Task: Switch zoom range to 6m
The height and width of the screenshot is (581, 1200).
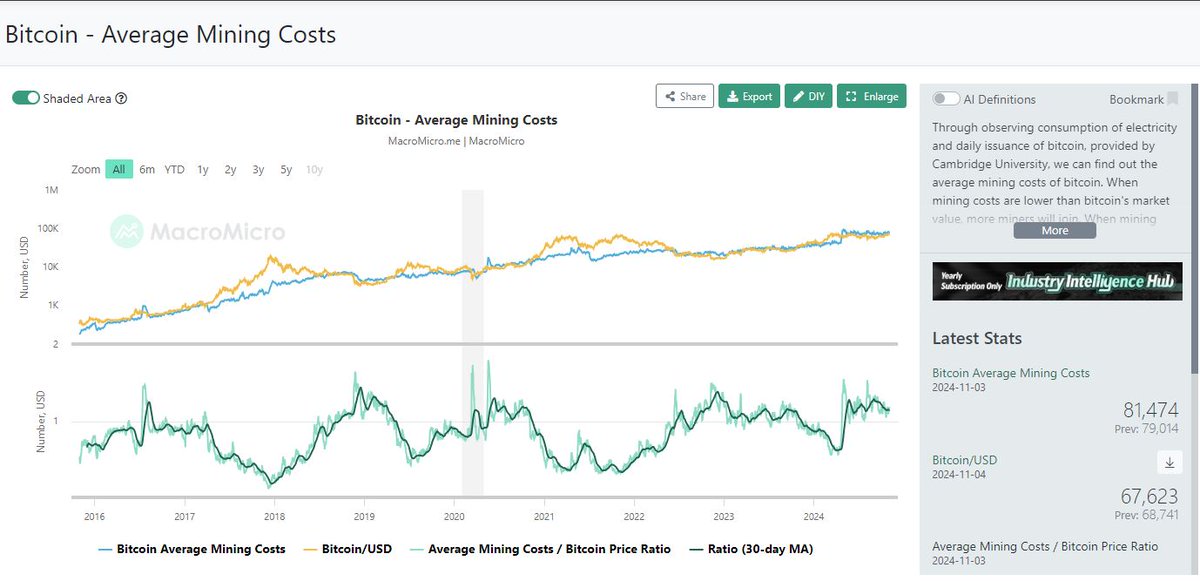Action: (146, 169)
